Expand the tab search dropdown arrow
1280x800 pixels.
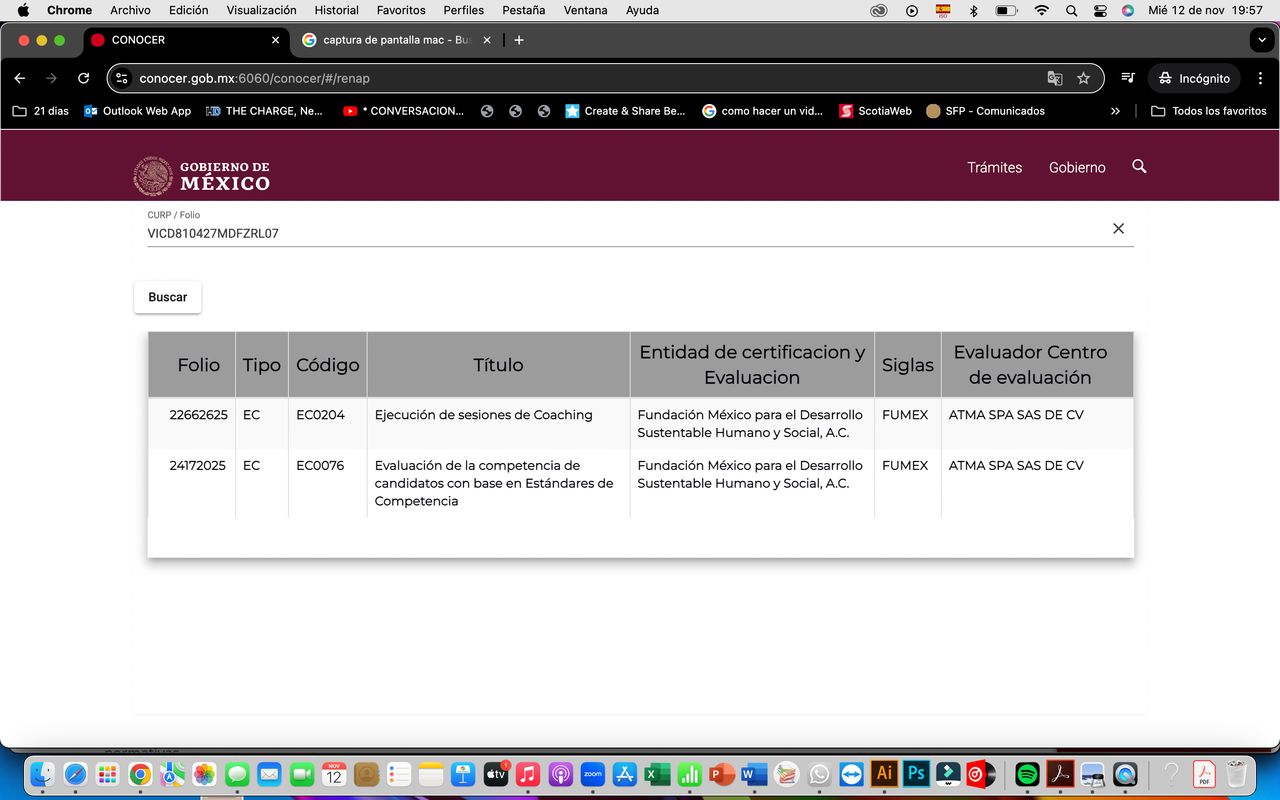click(1260, 40)
